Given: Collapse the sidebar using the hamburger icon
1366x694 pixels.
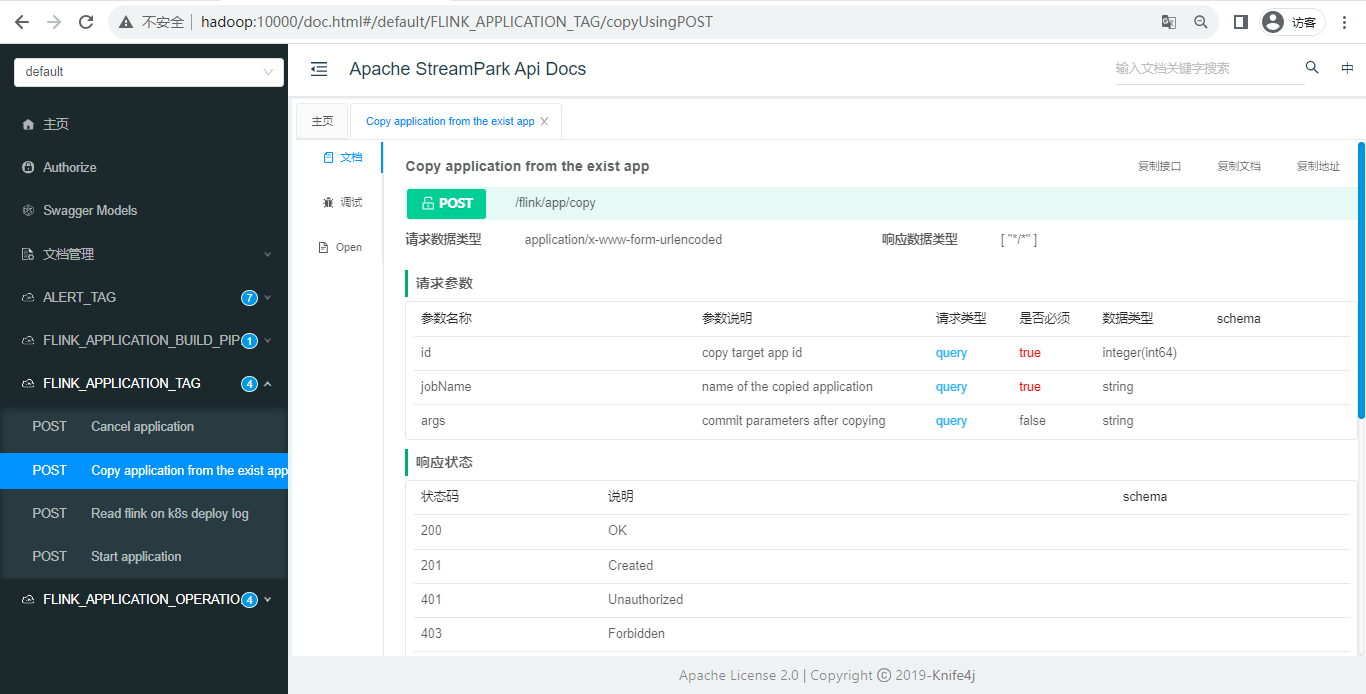Looking at the screenshot, I should (318, 69).
